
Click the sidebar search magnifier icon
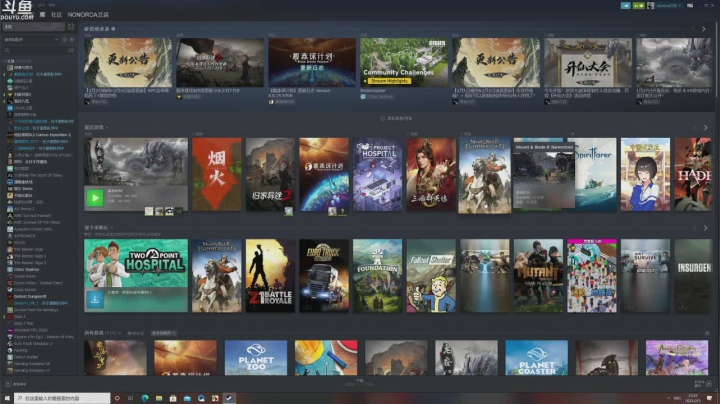pyautogui.click(x=7, y=50)
